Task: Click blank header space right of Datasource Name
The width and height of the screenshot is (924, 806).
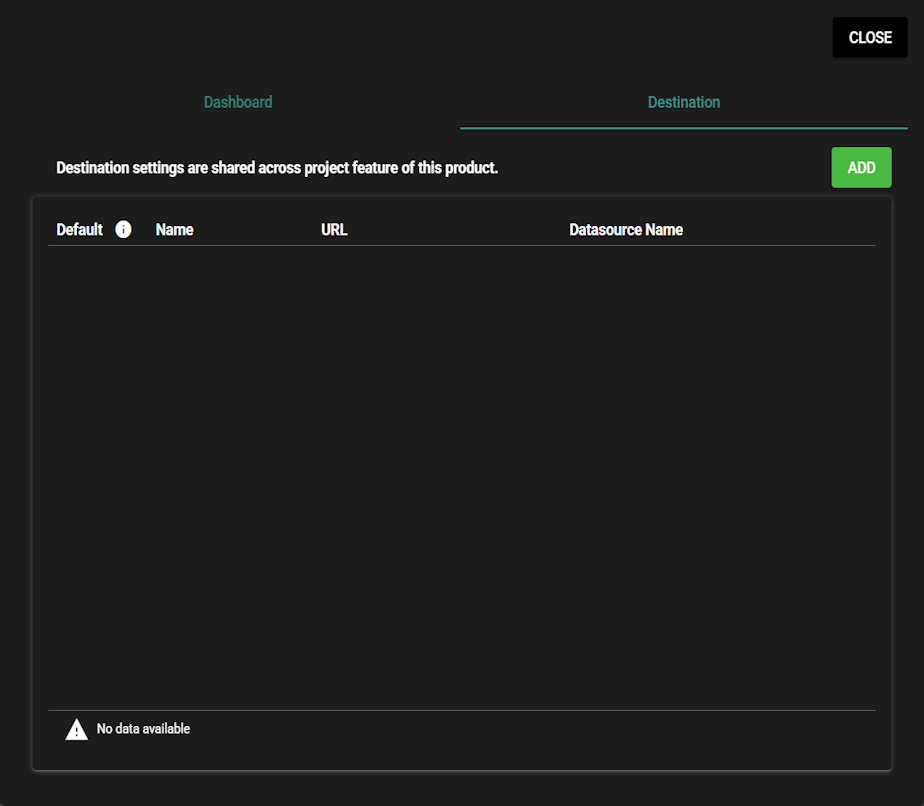Action: (x=780, y=230)
